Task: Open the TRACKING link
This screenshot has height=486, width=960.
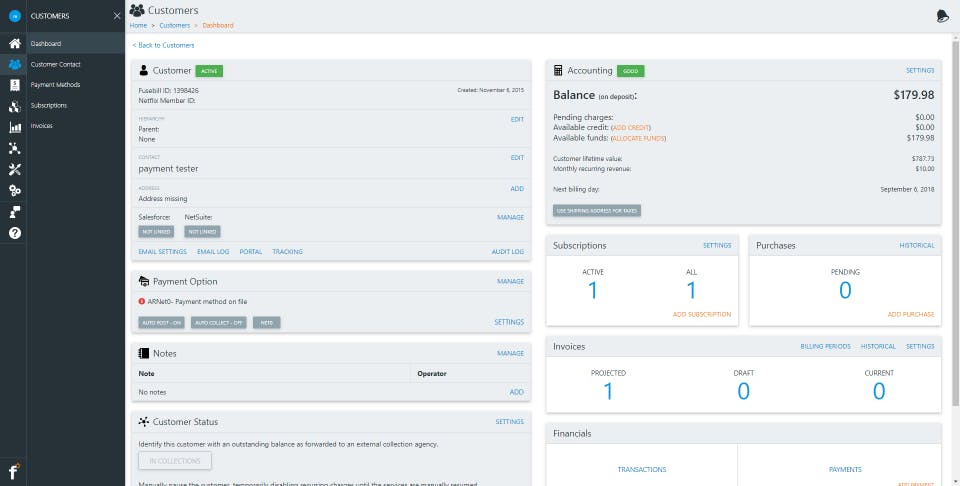Action: point(288,252)
